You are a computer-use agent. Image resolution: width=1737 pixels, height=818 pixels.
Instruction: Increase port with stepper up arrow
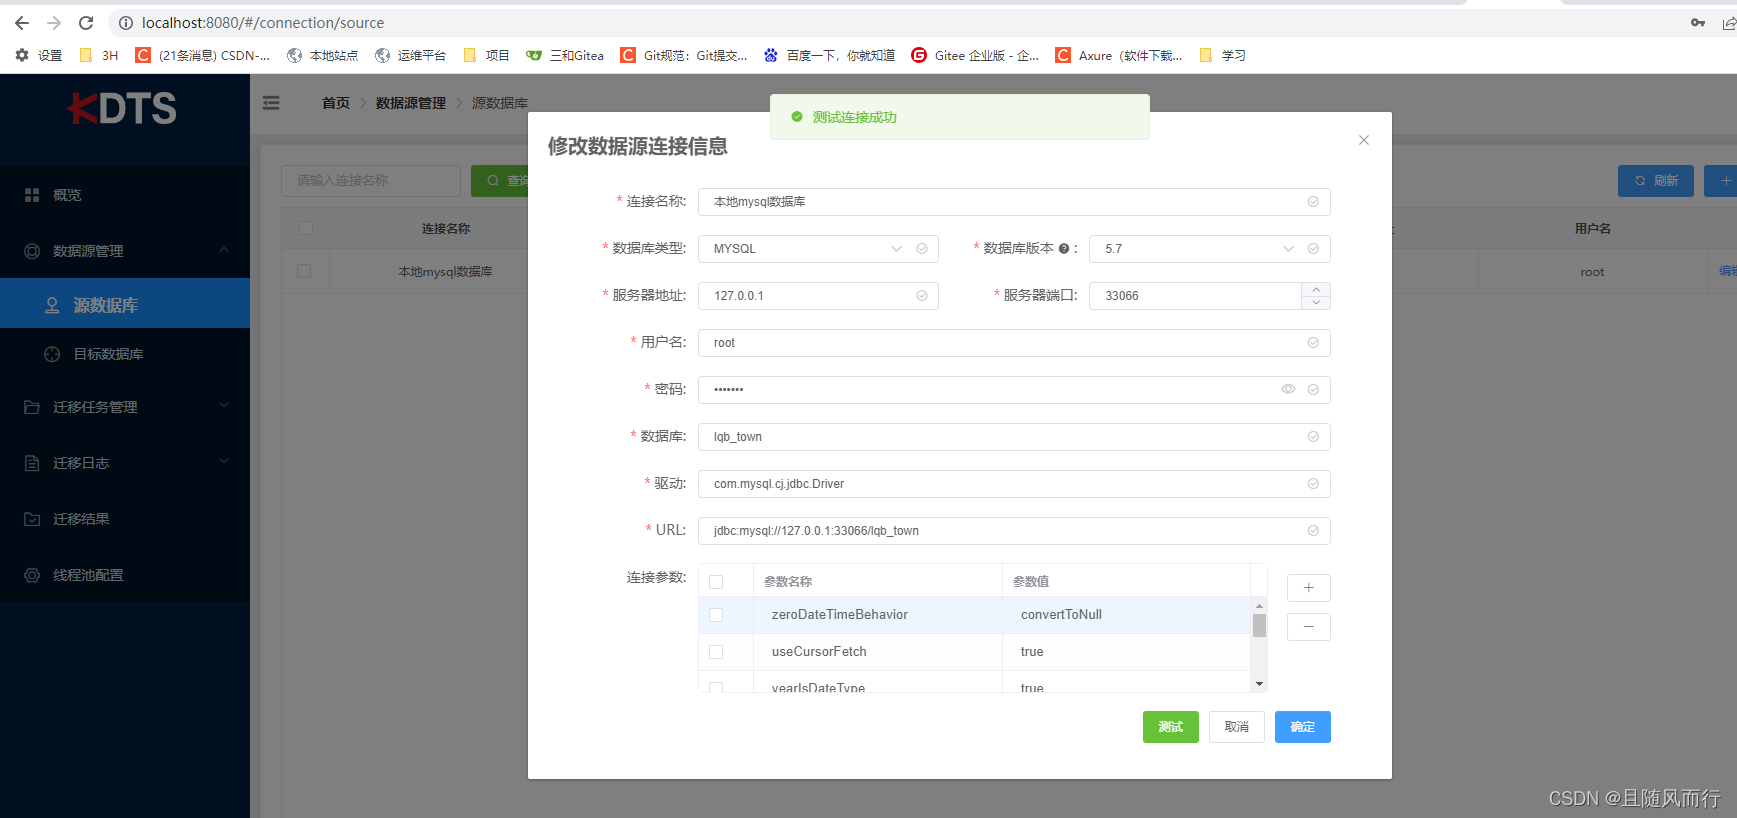(1316, 289)
